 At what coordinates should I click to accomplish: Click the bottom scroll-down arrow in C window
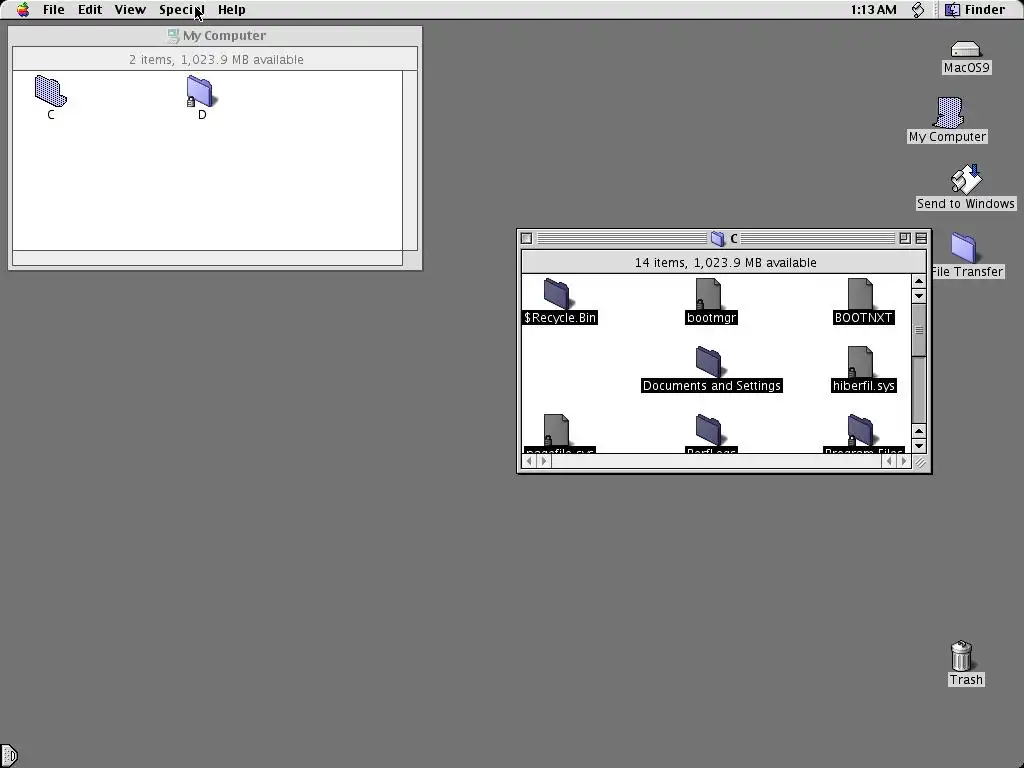pos(919,446)
